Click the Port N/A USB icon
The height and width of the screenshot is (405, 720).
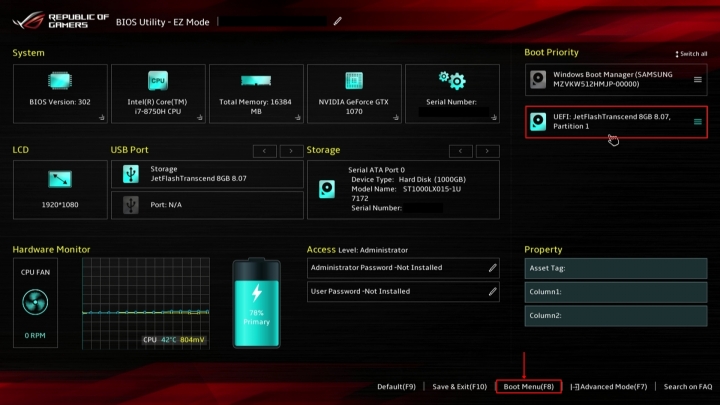pos(131,205)
